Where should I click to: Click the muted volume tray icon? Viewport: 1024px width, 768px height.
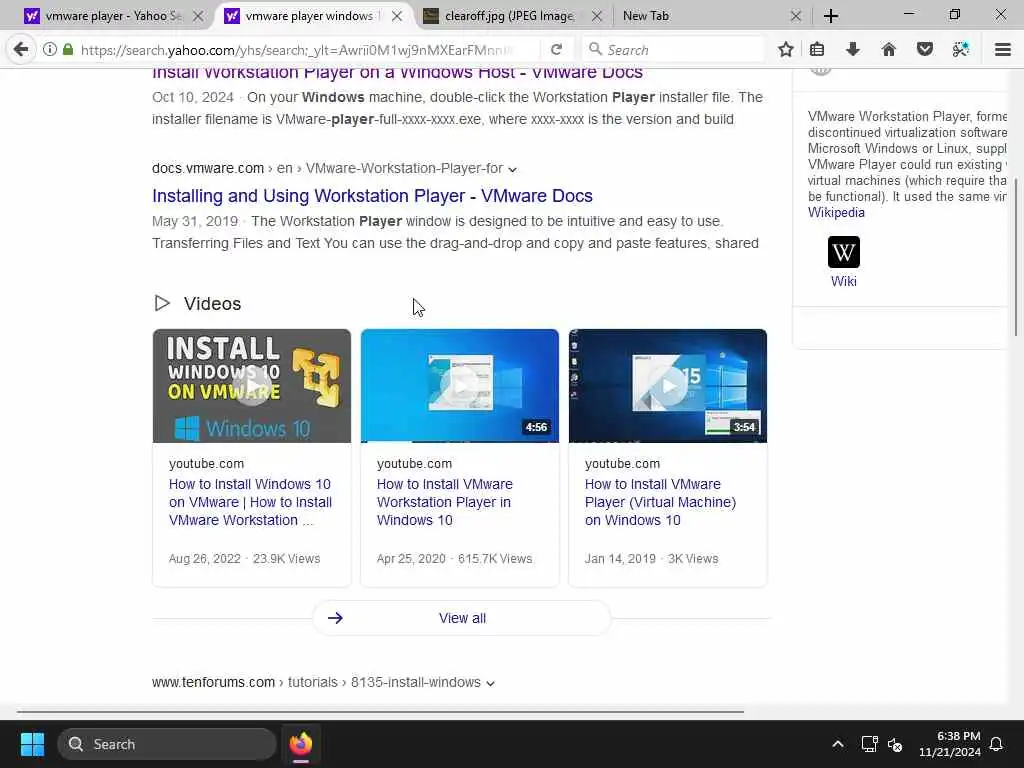895,744
